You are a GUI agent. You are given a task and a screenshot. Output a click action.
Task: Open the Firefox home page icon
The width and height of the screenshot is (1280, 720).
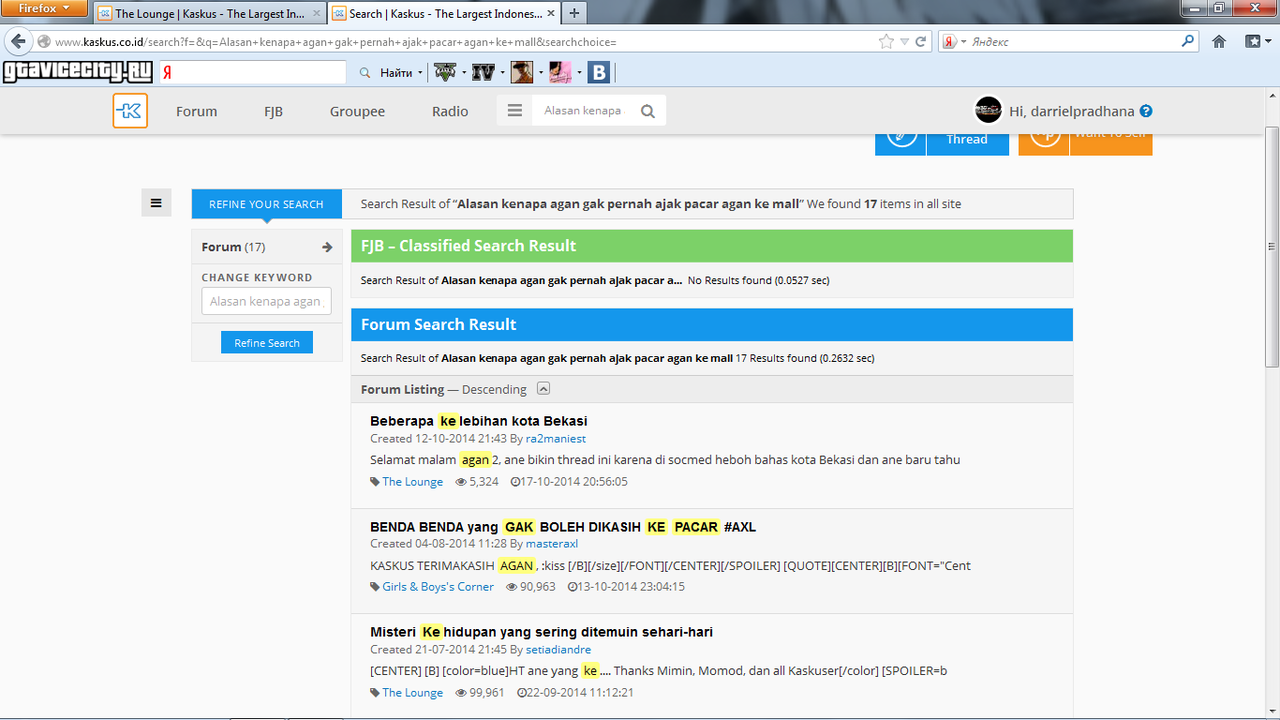[1219, 42]
